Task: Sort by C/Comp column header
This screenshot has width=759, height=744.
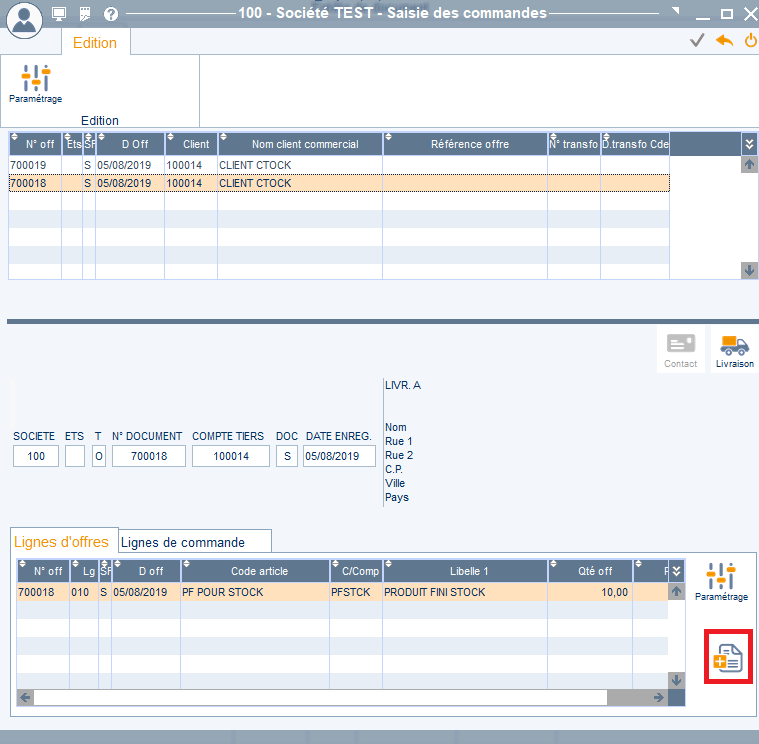Action: tap(356, 571)
